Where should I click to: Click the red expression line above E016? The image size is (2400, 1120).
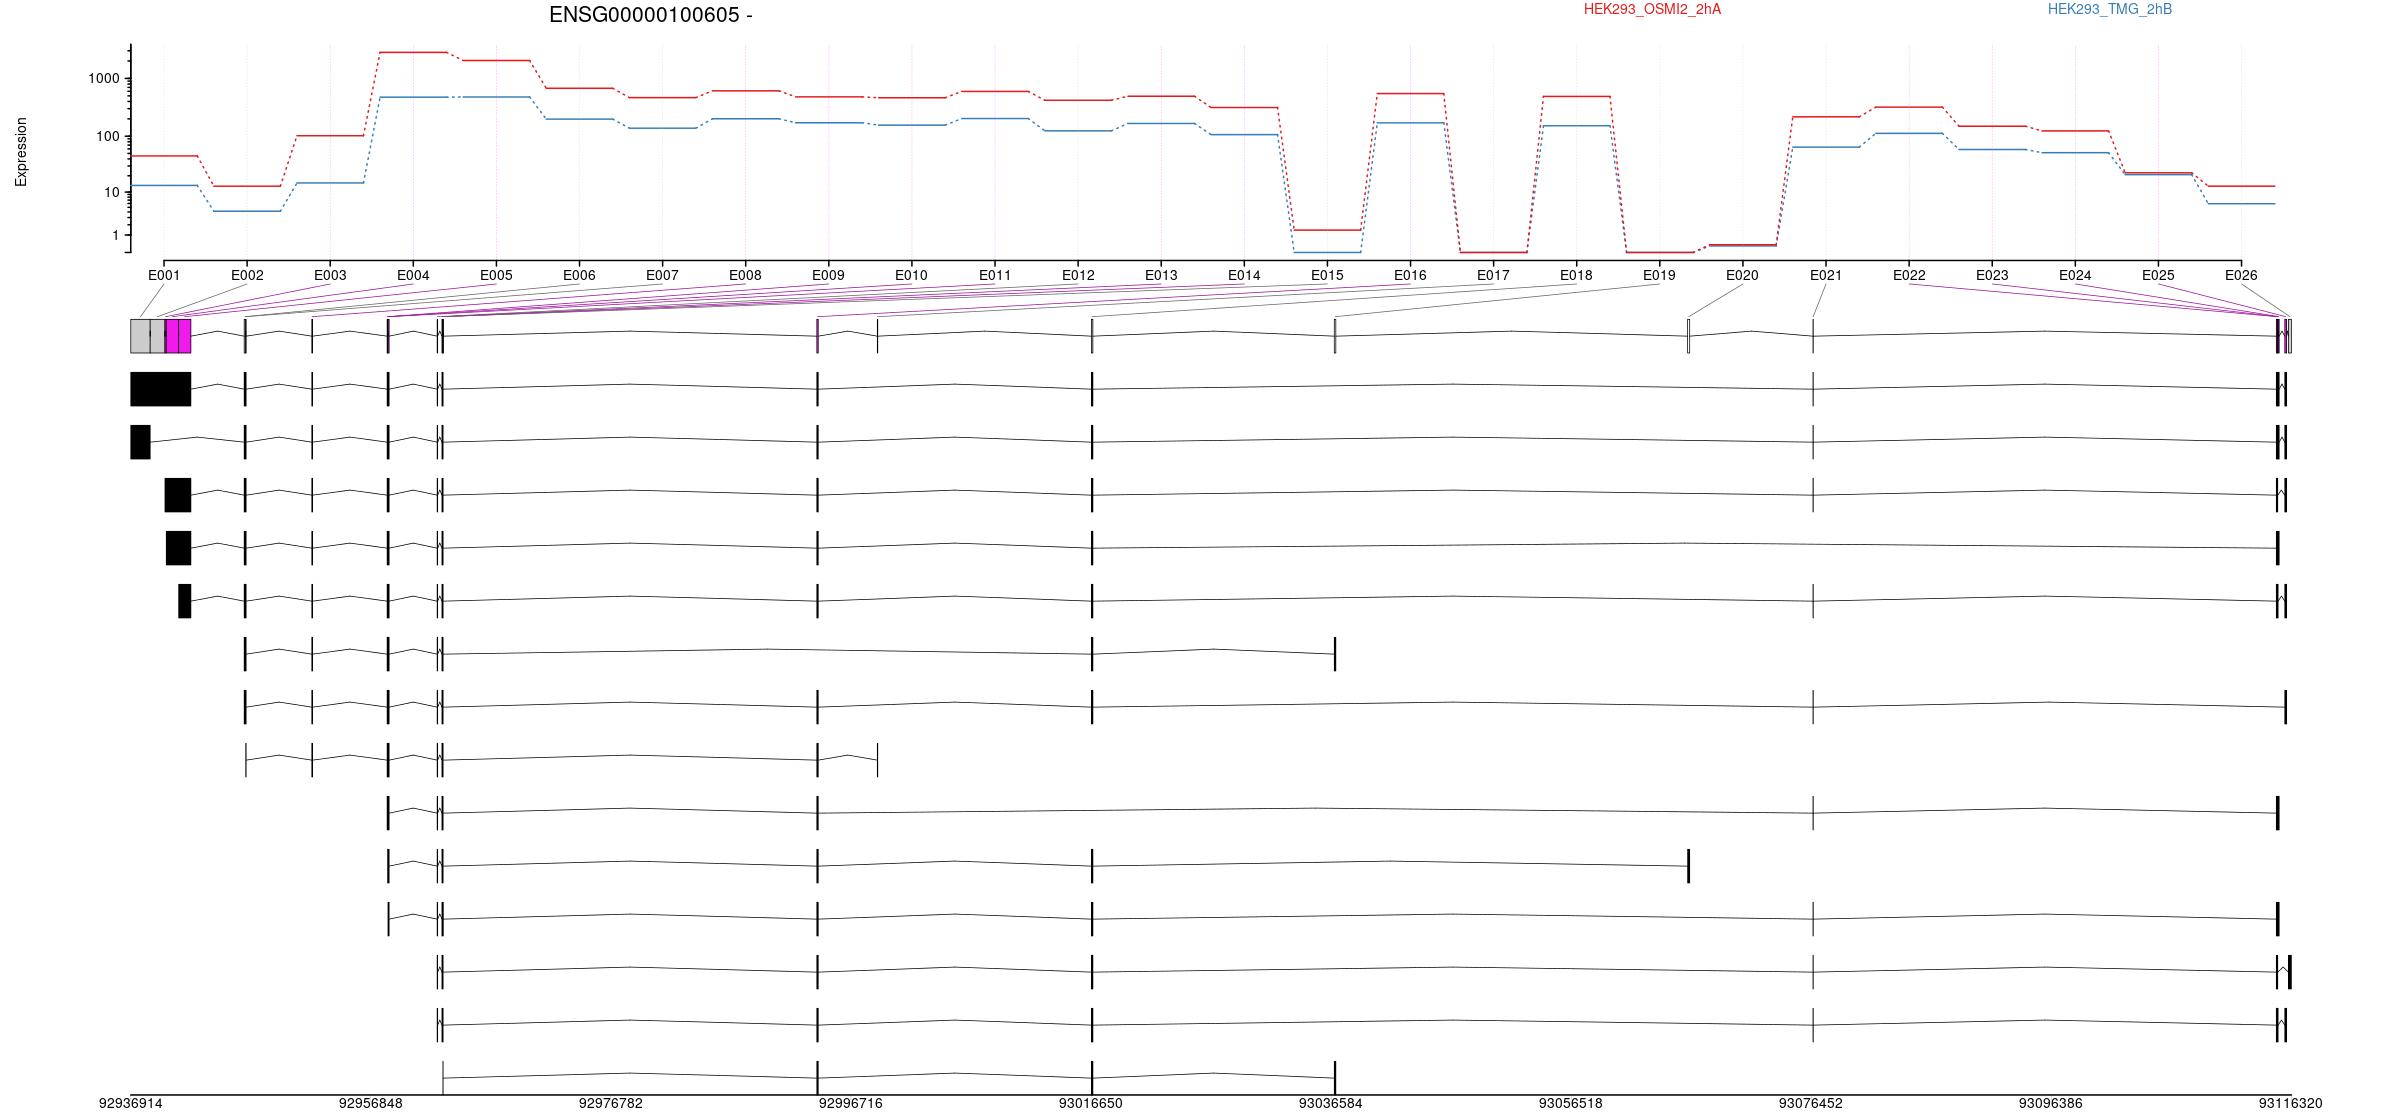point(1410,94)
